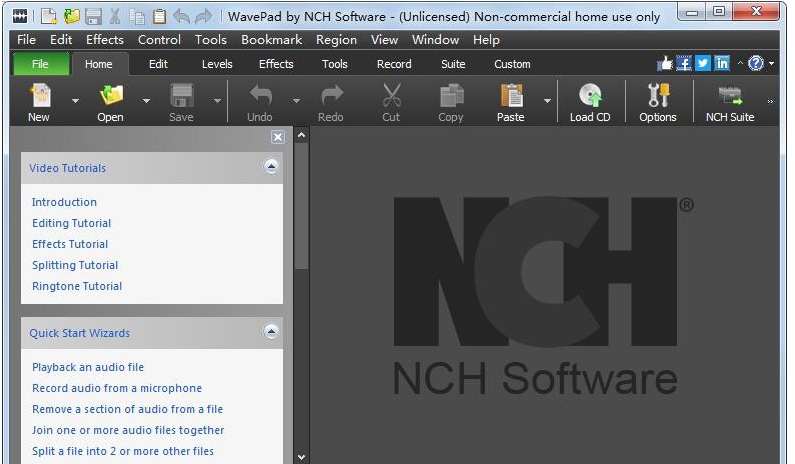Open Options via the tools icon
The width and height of the screenshot is (795, 464).
click(659, 95)
